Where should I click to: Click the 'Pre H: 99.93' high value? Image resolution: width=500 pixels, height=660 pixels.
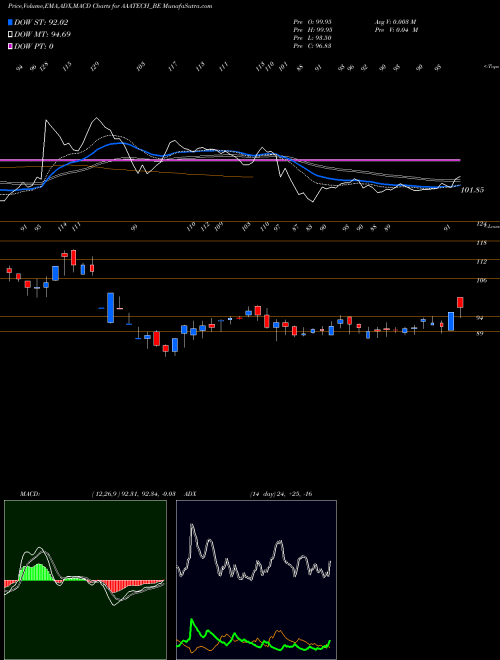tap(312, 30)
